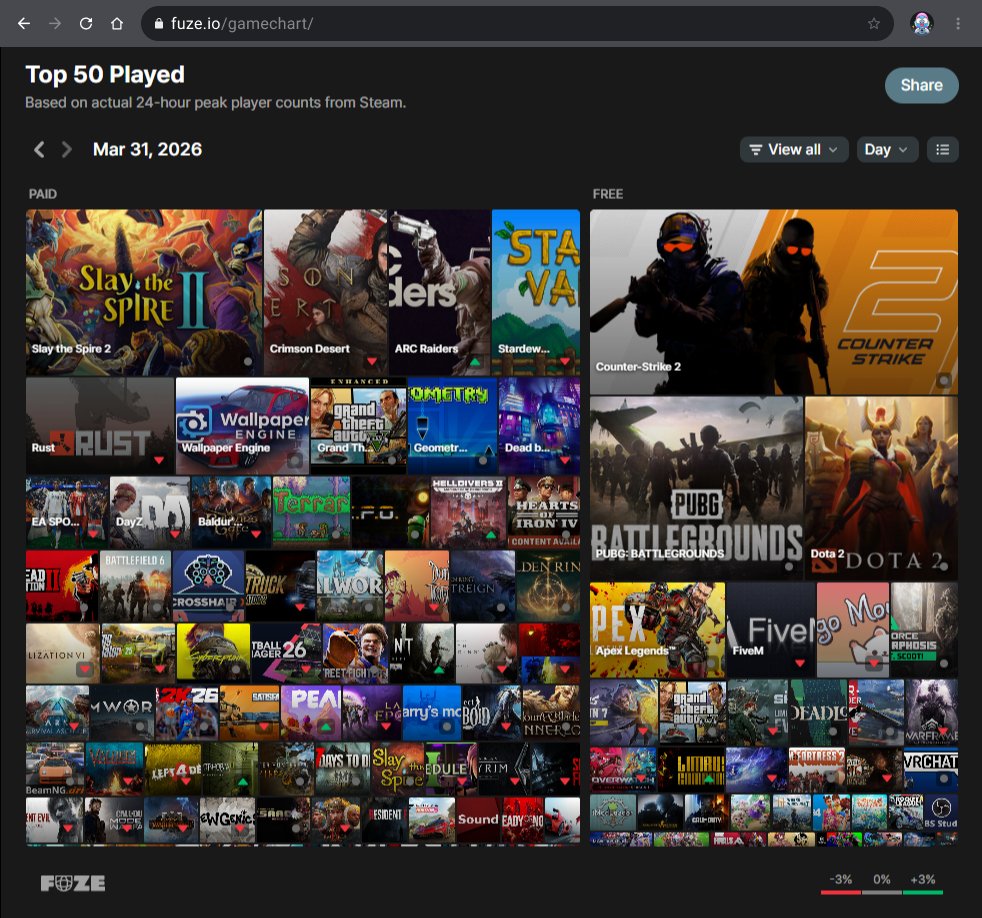
Task: Open the ARC Raiders game tile
Action: click(x=440, y=292)
